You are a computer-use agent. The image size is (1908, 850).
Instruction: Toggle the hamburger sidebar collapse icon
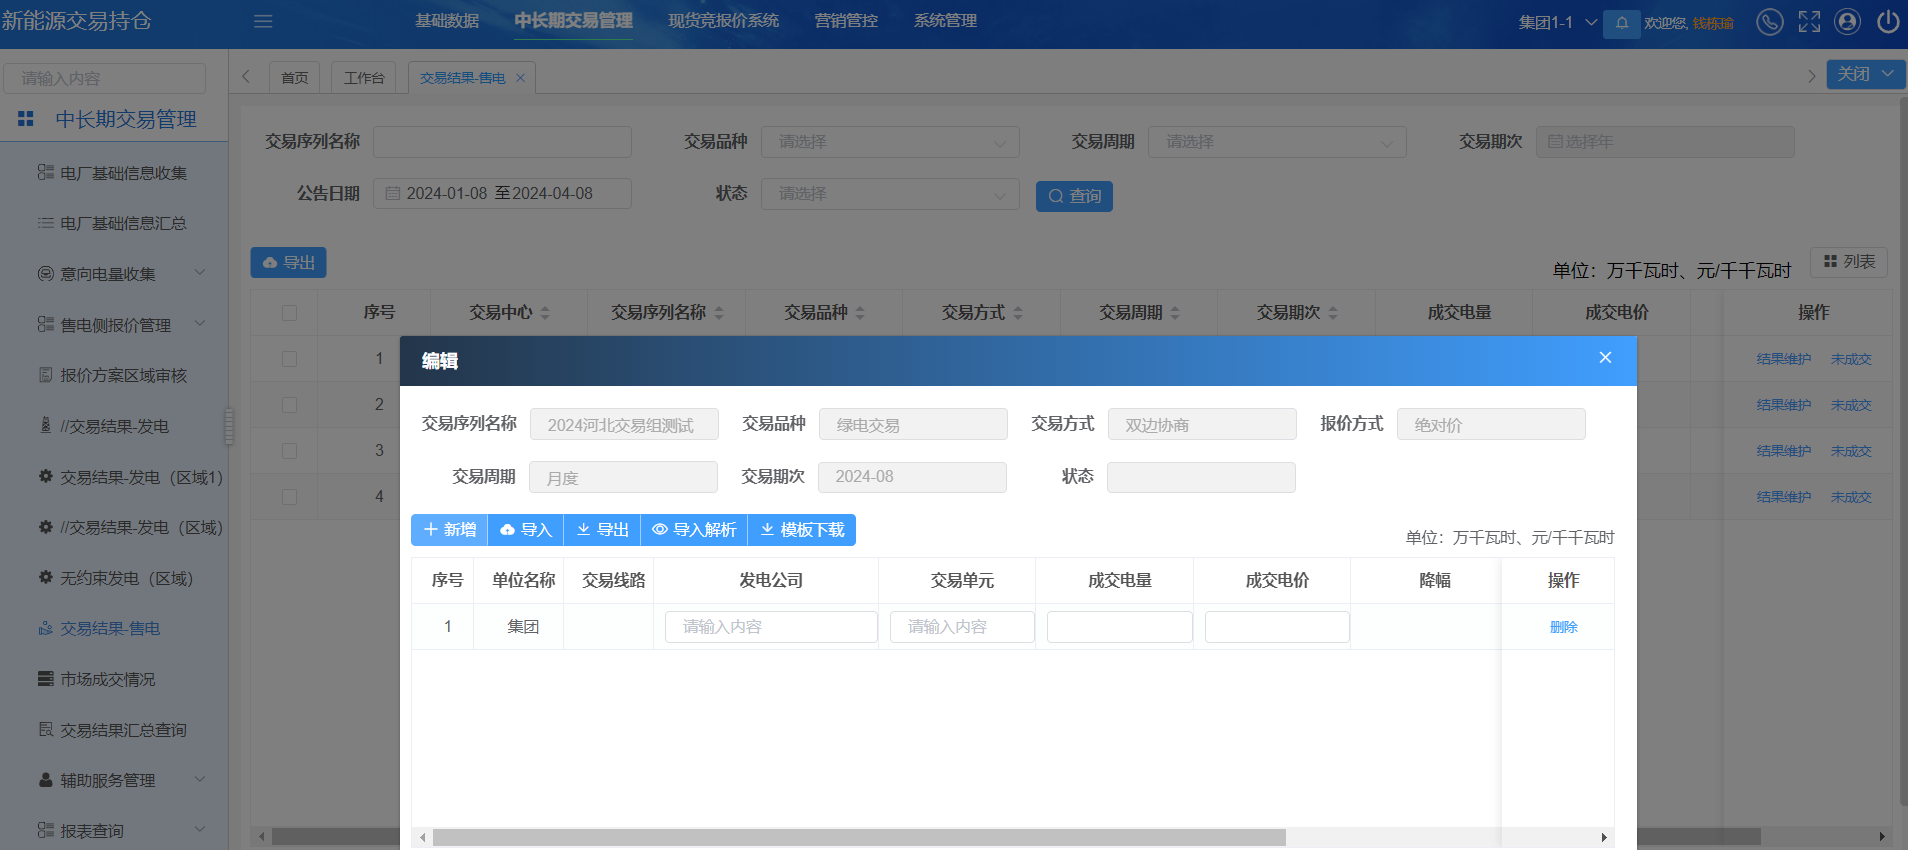[263, 21]
